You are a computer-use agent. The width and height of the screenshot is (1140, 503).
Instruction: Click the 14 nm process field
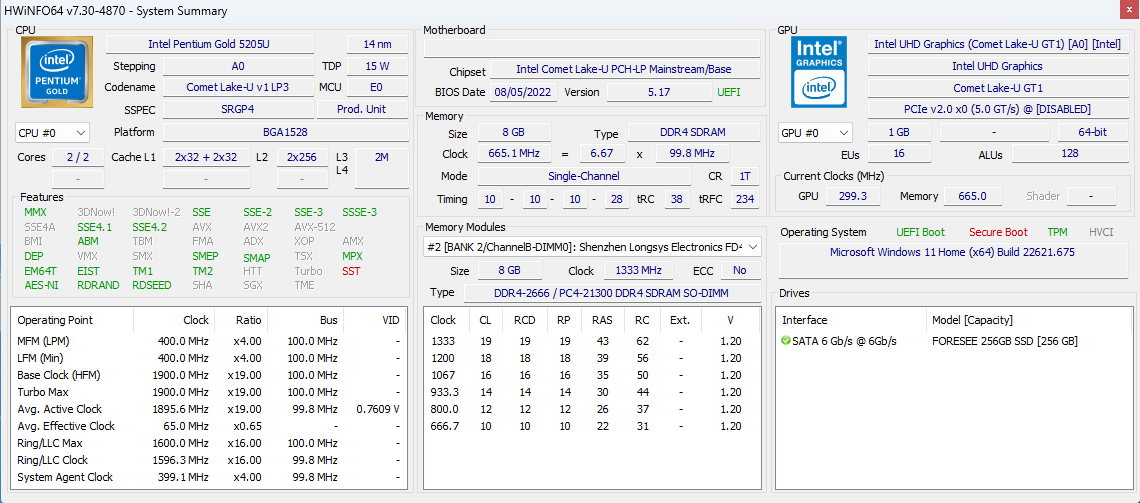[377, 44]
